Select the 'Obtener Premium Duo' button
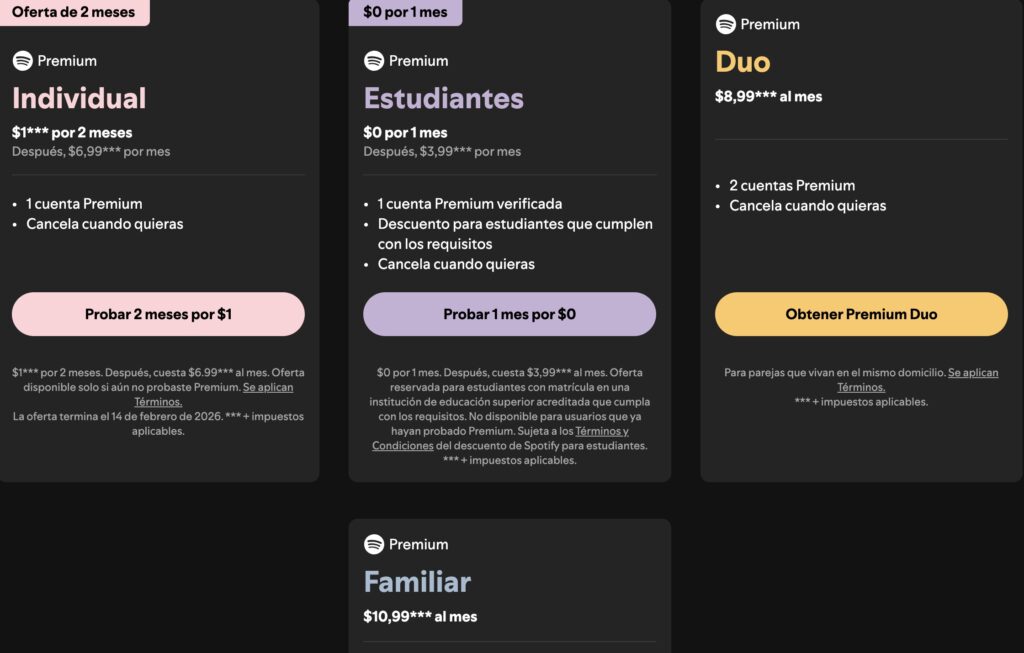1024x653 pixels. [x=861, y=314]
